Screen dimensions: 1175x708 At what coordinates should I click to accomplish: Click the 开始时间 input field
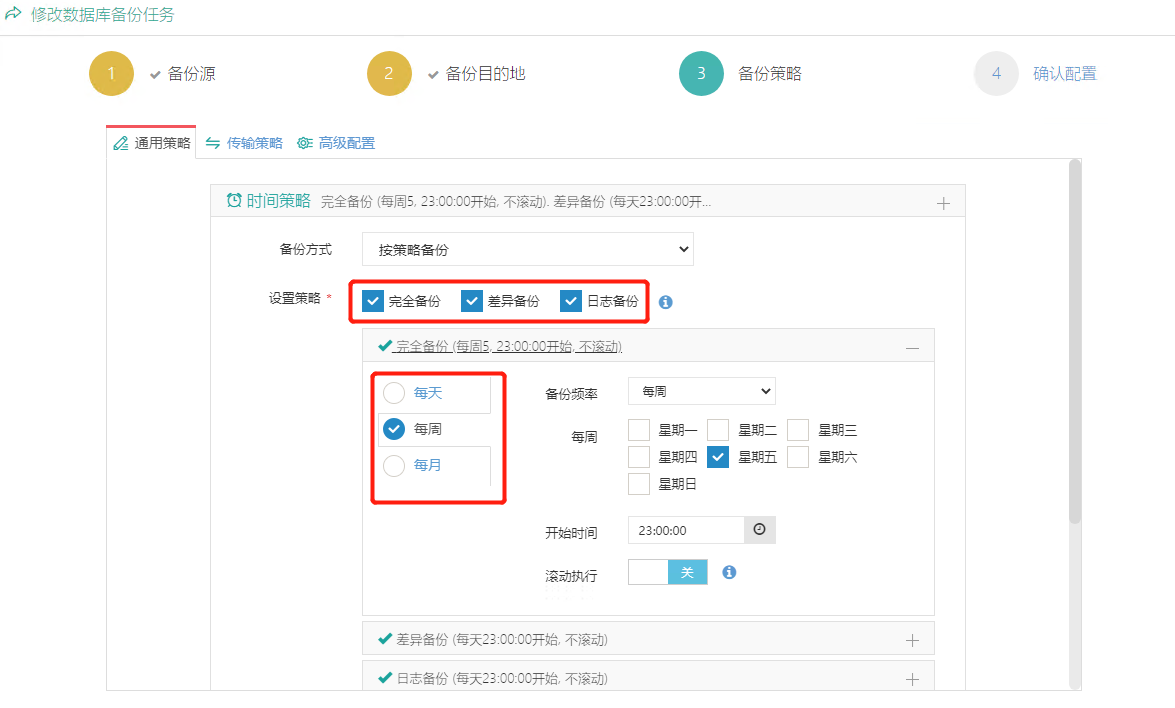click(685, 530)
